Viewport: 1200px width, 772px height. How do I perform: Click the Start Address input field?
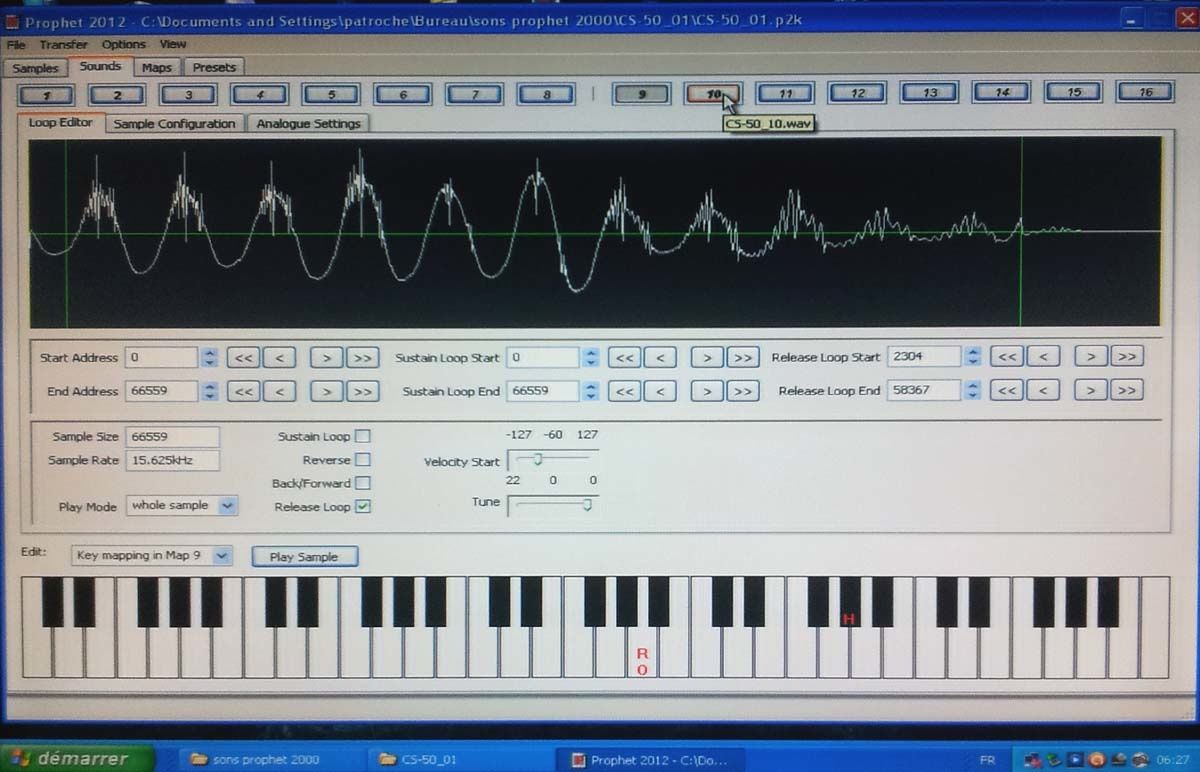pyautogui.click(x=162, y=357)
